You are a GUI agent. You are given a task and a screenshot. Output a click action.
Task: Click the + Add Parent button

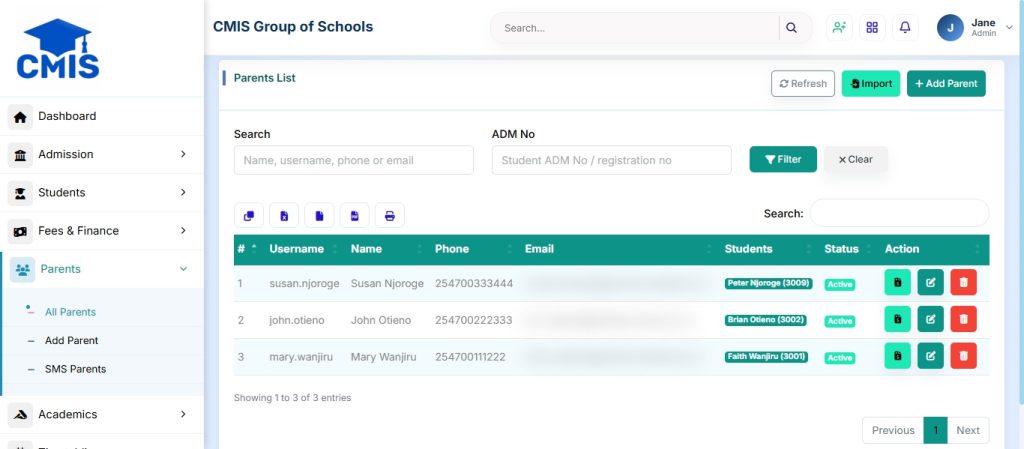tap(946, 84)
